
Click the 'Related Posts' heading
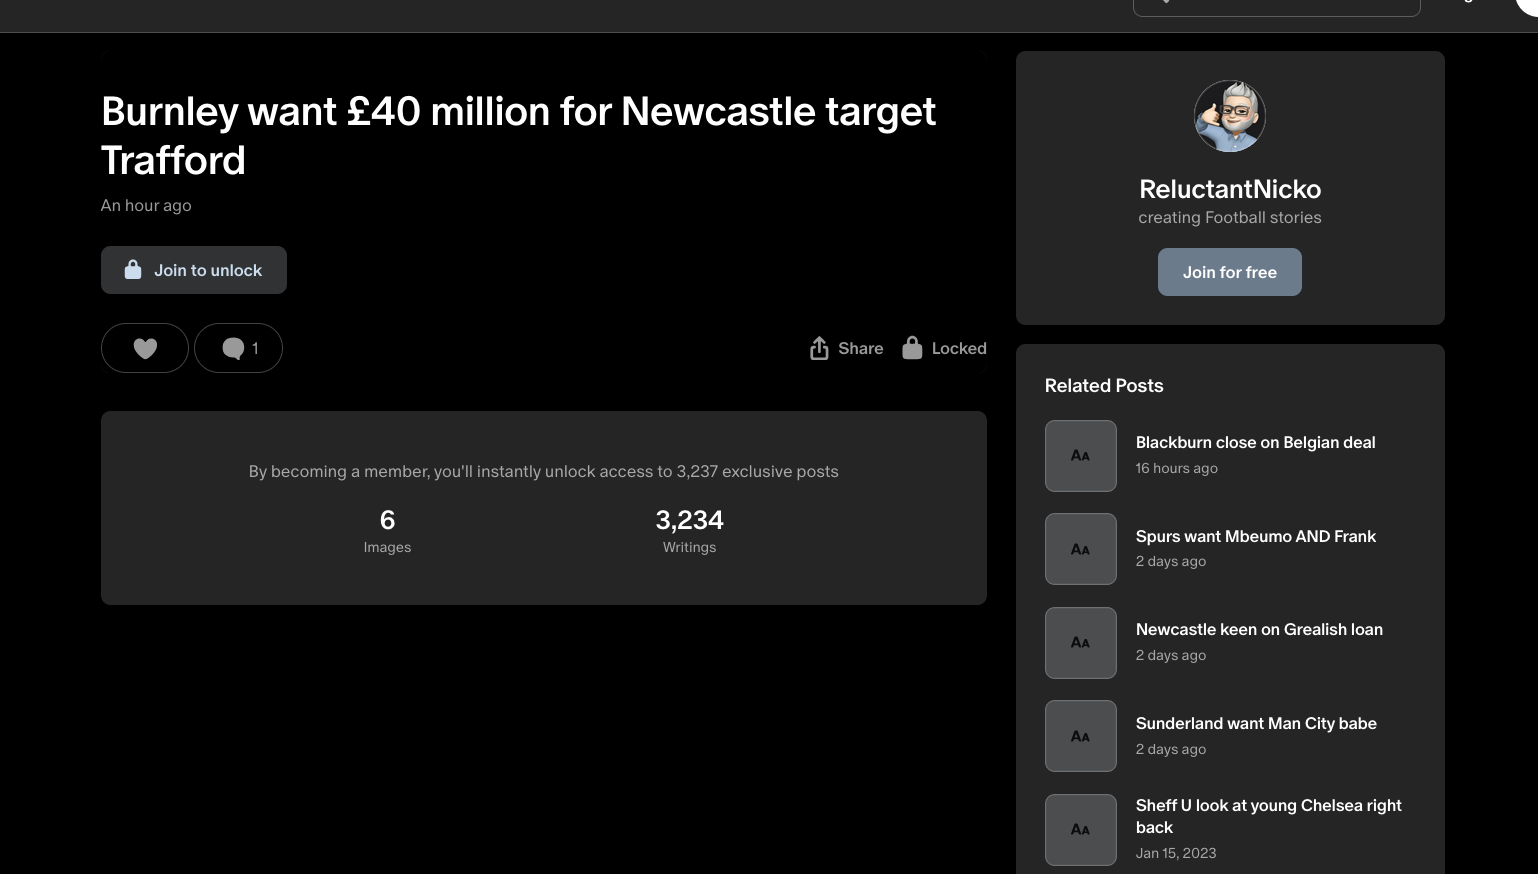click(x=1104, y=385)
